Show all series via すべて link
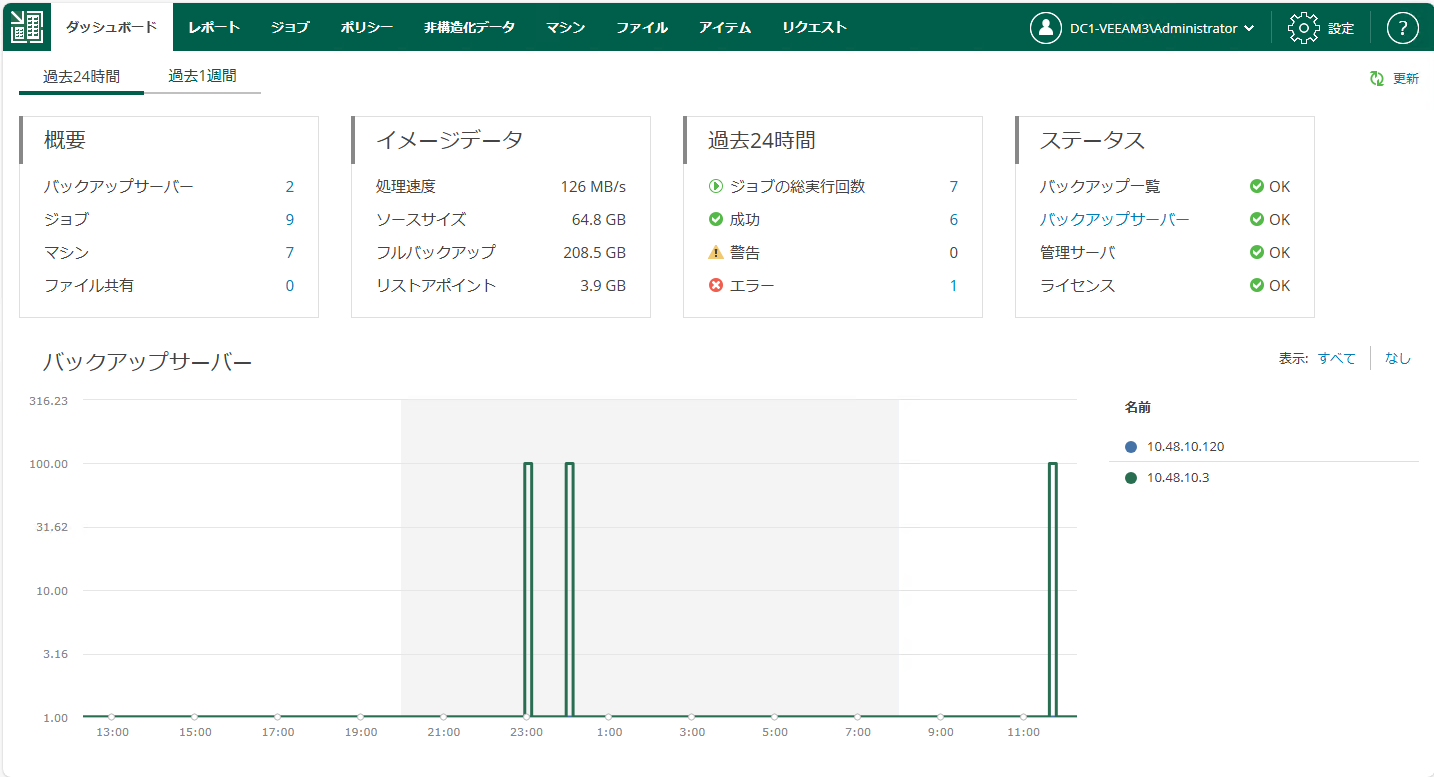Viewport: 1434px width, 777px height. (x=1337, y=358)
